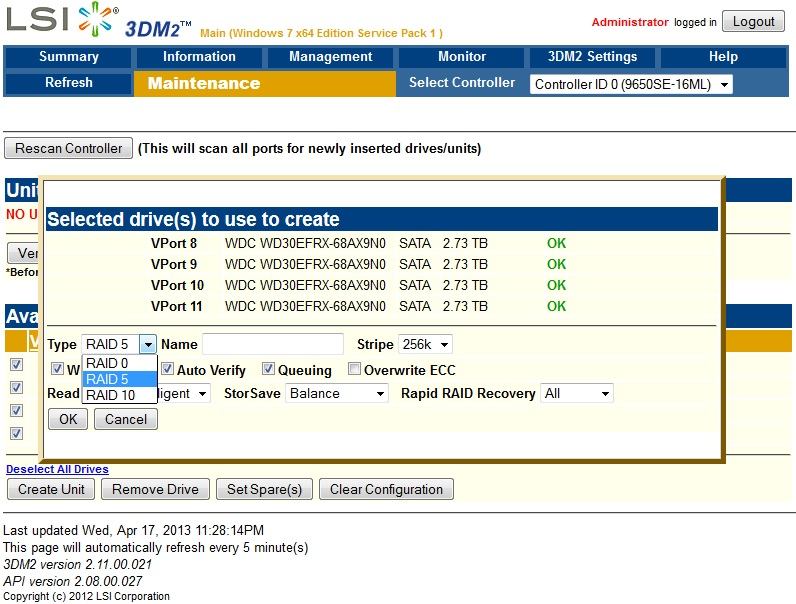This screenshot has height=604, width=796.
Task: Open the Rapid RAID Recovery dropdown
Action: pyautogui.click(x=577, y=393)
